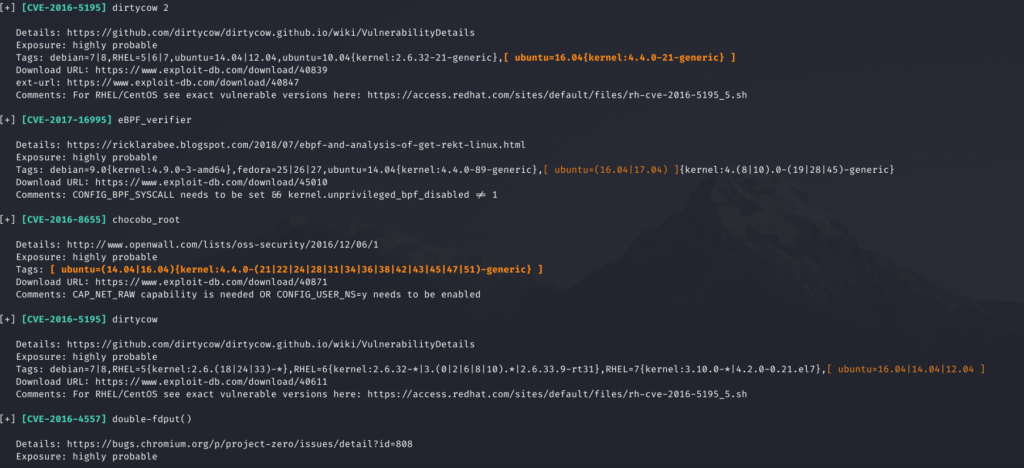Image resolution: width=1024 pixels, height=468 pixels.
Task: Click exploit-db download 45010 URL
Action: pos(211,182)
